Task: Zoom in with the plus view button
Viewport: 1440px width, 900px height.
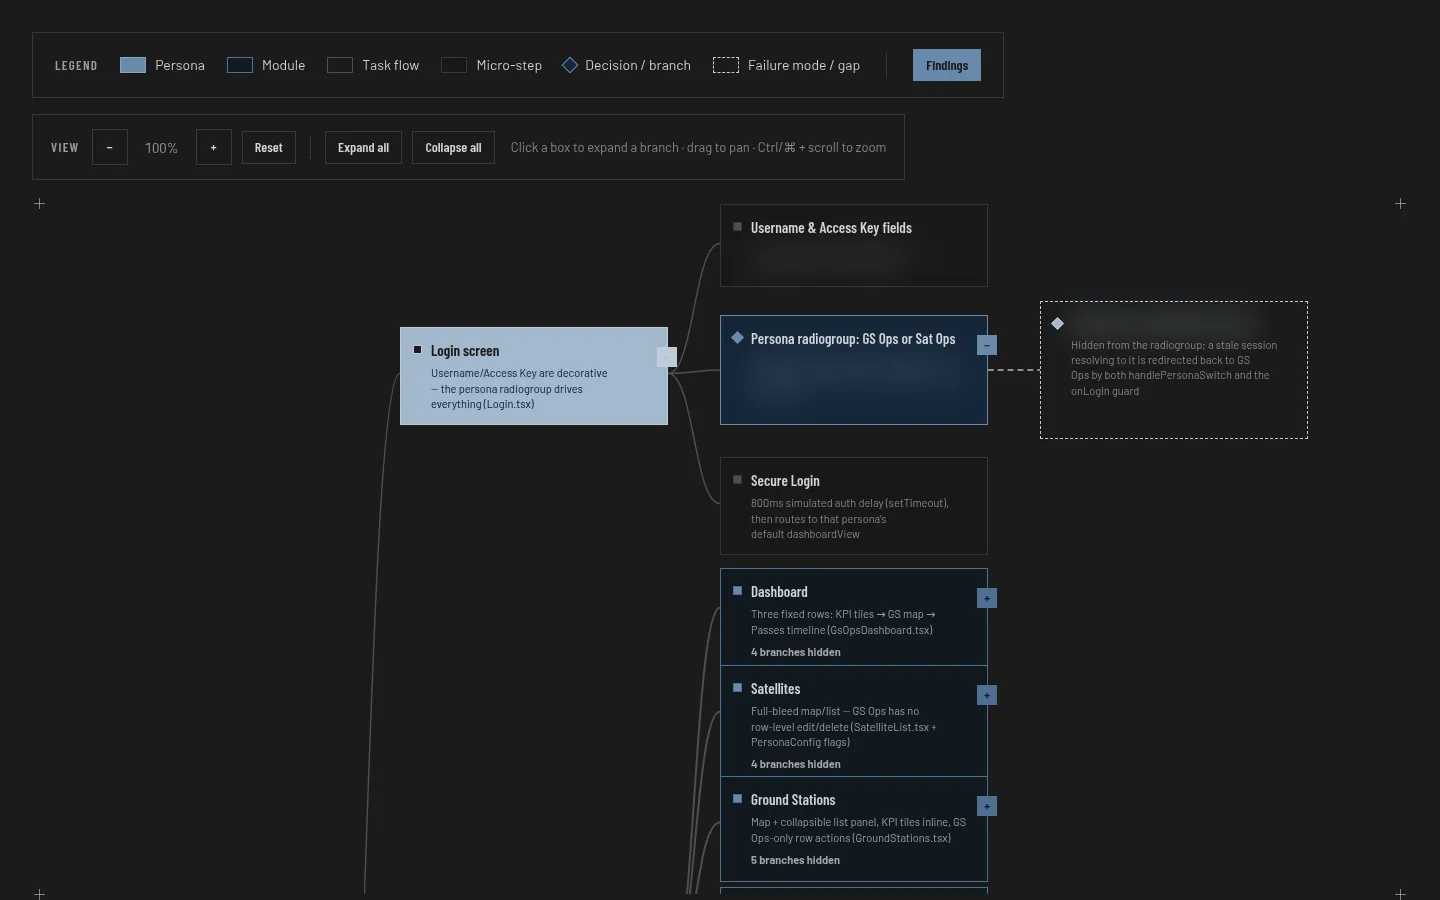Action: coord(214,147)
